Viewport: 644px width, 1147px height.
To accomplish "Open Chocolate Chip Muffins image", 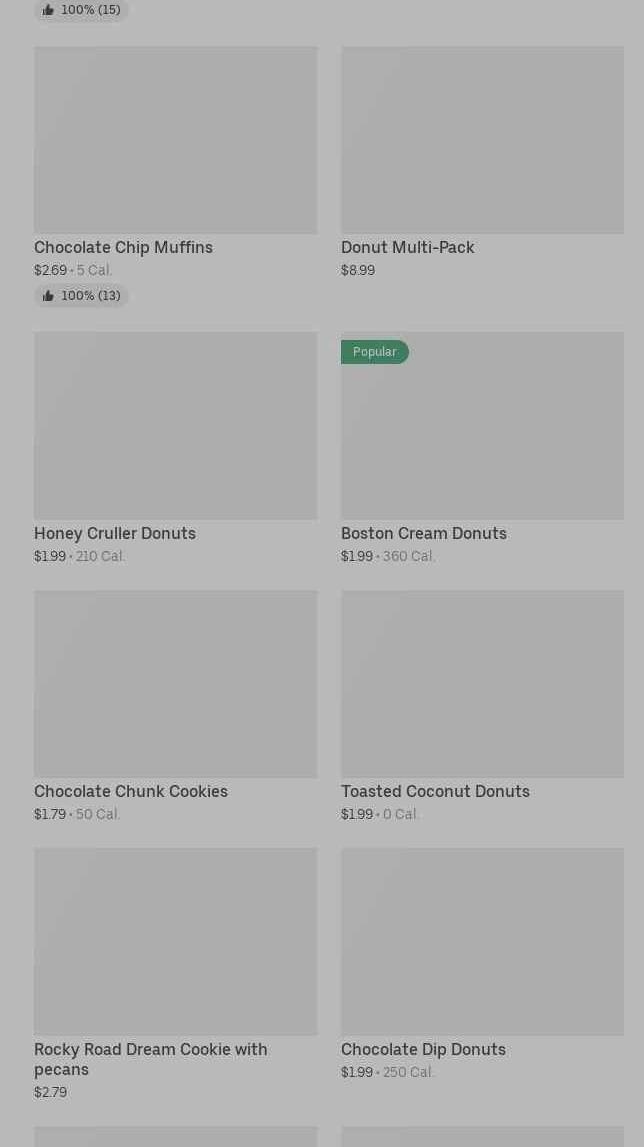I will pyautogui.click(x=175, y=140).
